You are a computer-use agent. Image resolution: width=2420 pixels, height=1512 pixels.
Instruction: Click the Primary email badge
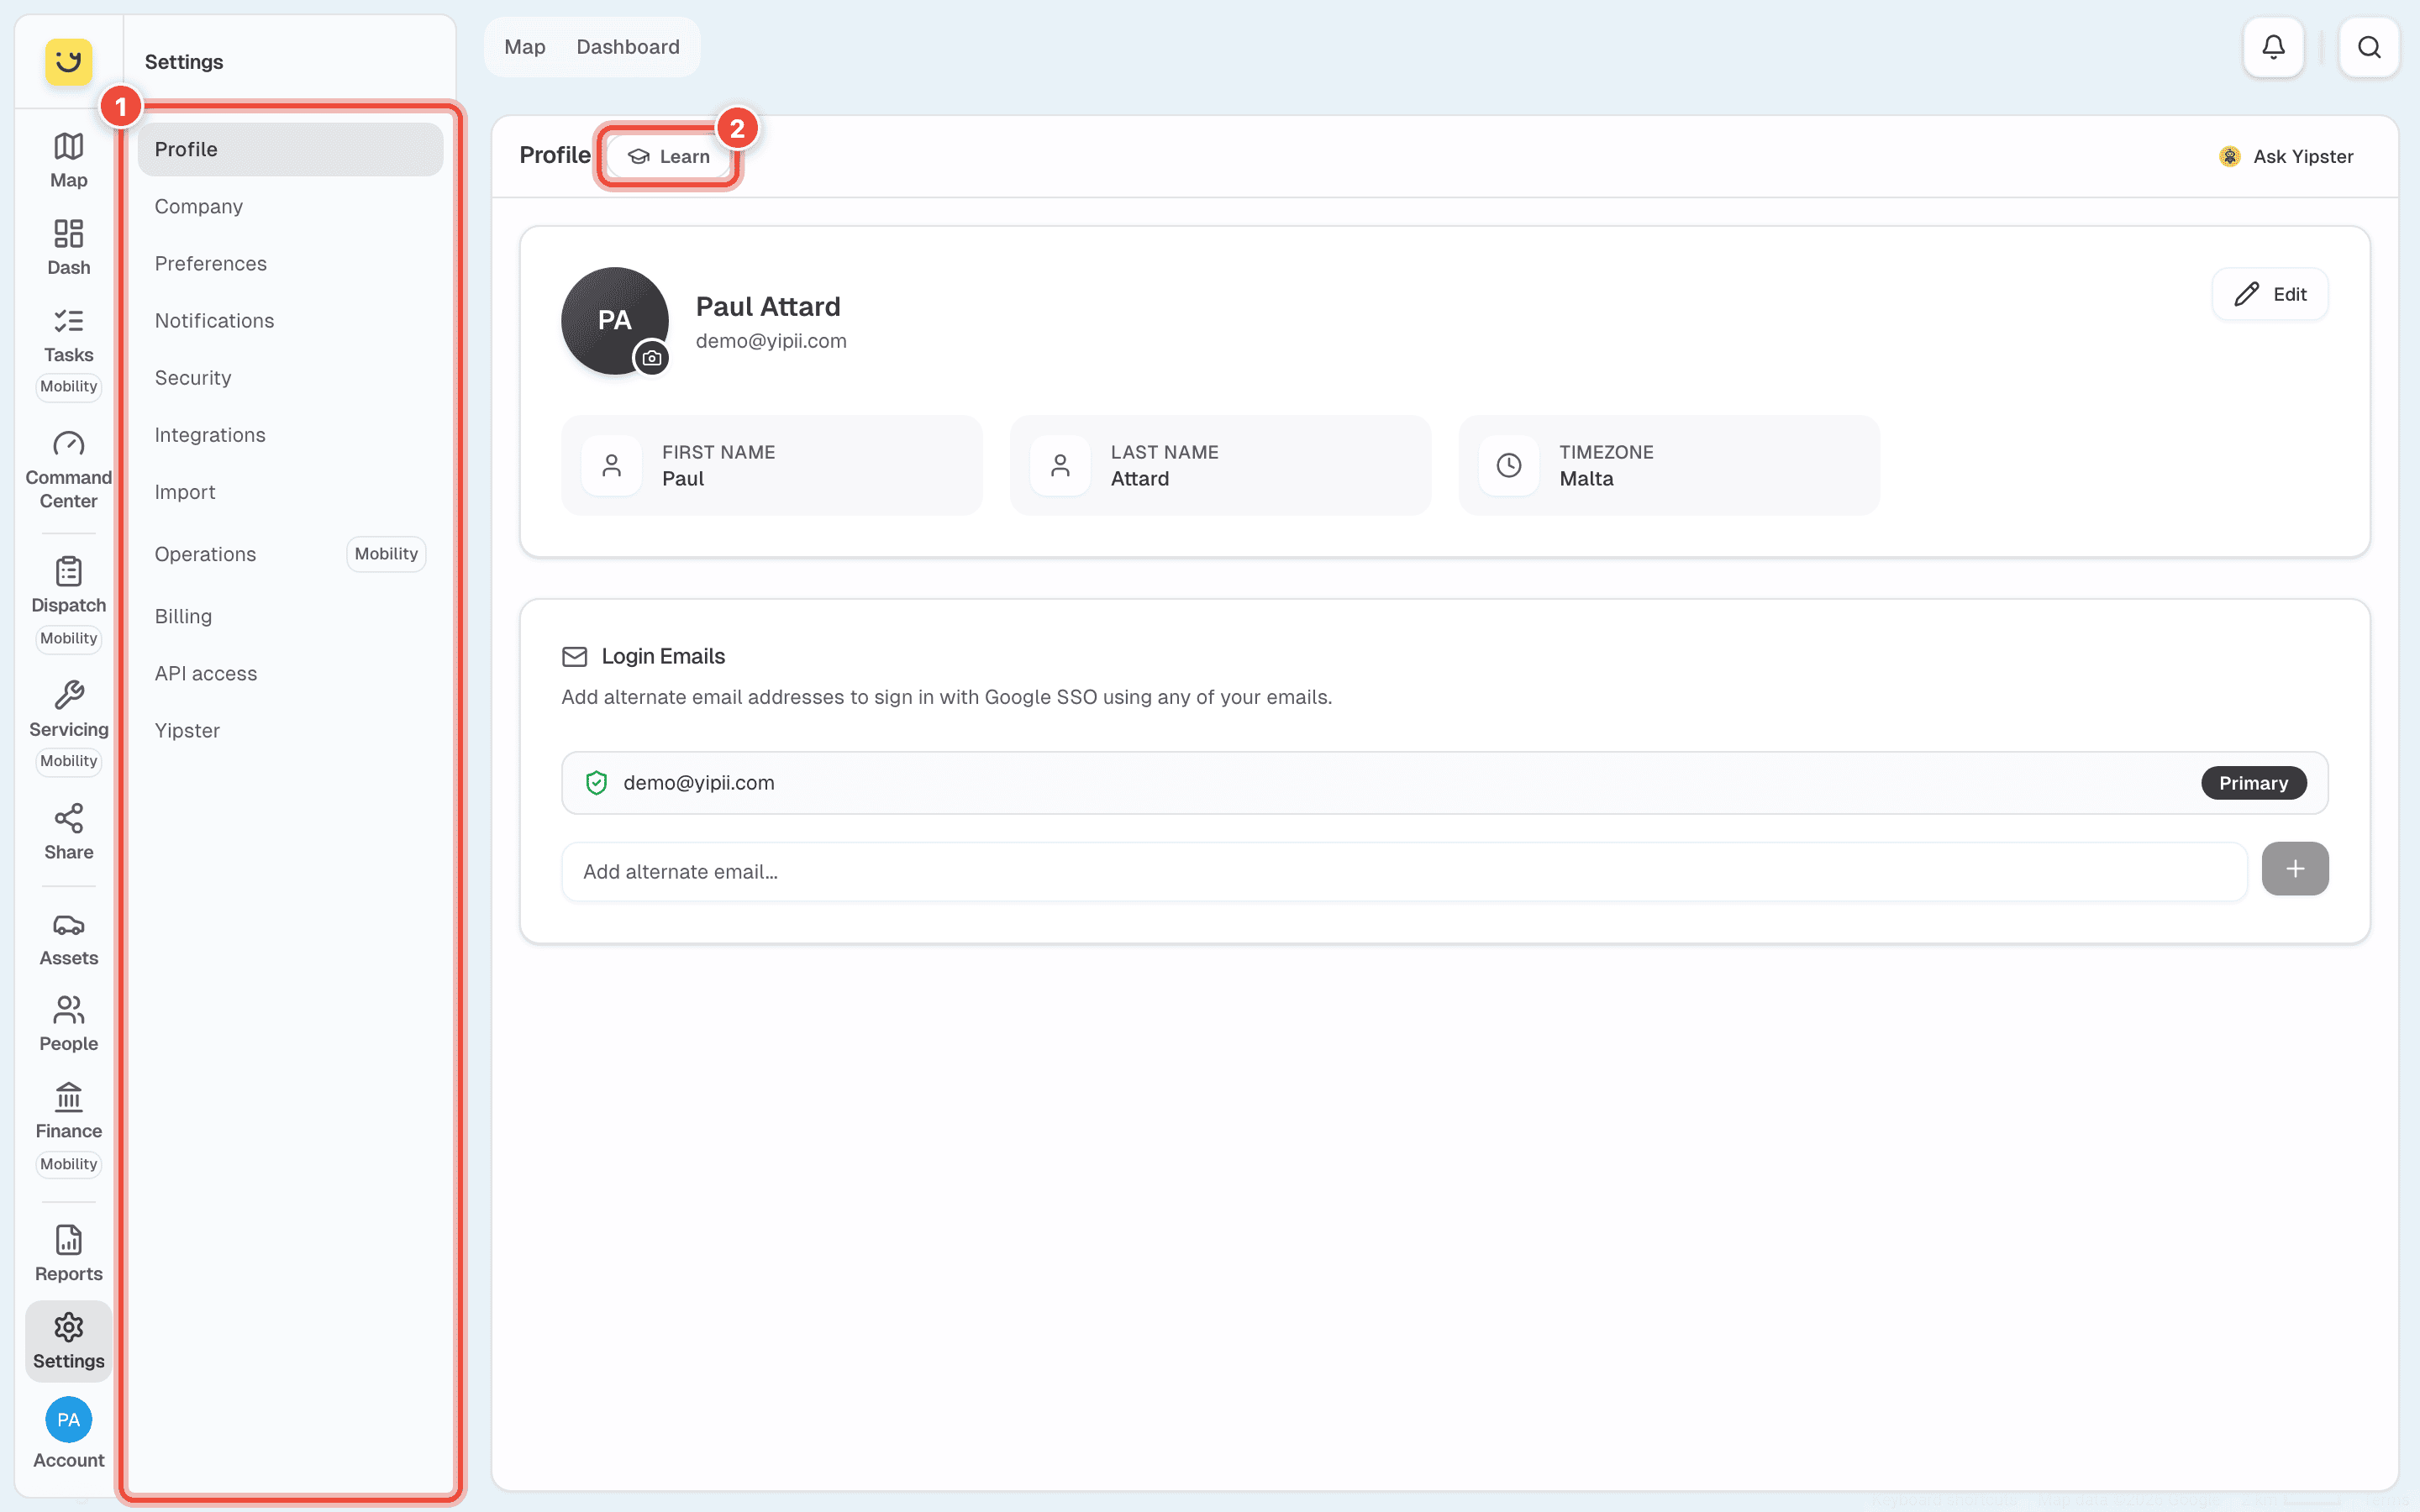coord(2253,783)
